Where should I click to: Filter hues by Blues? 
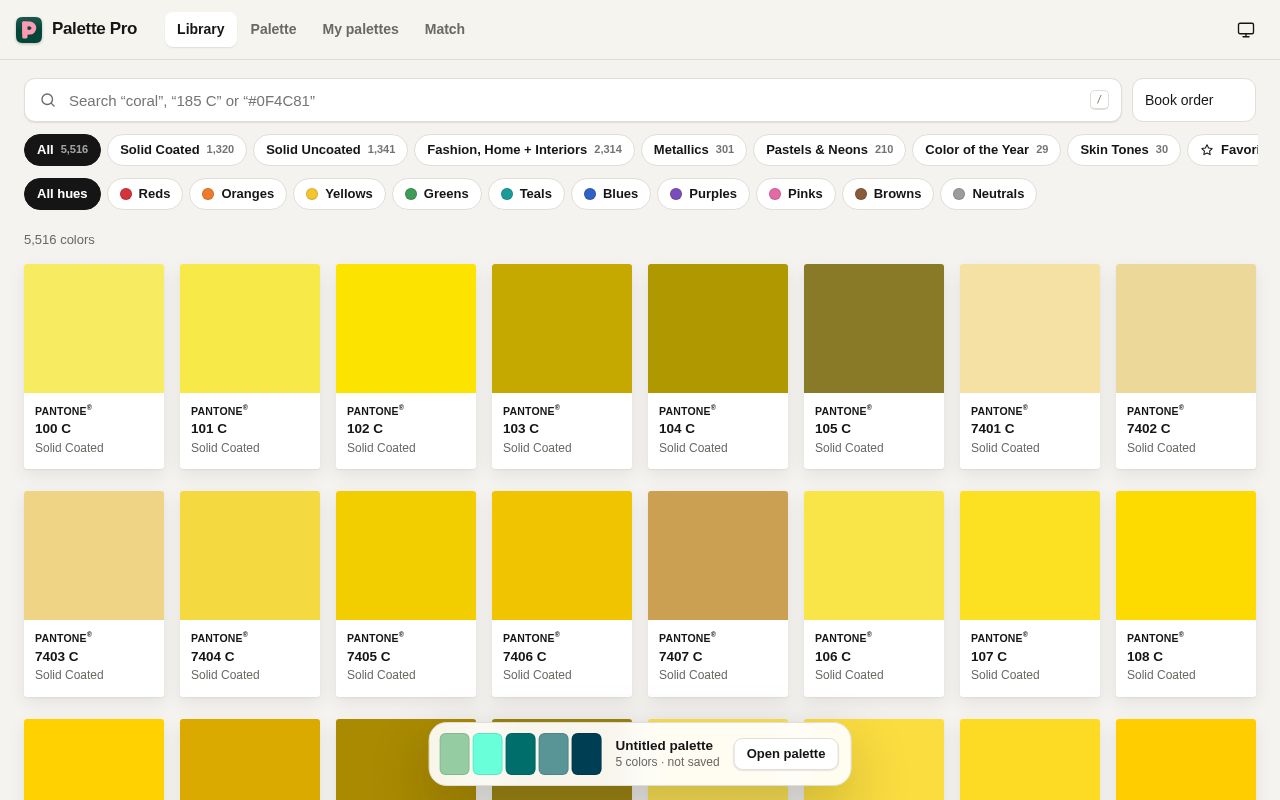611,194
